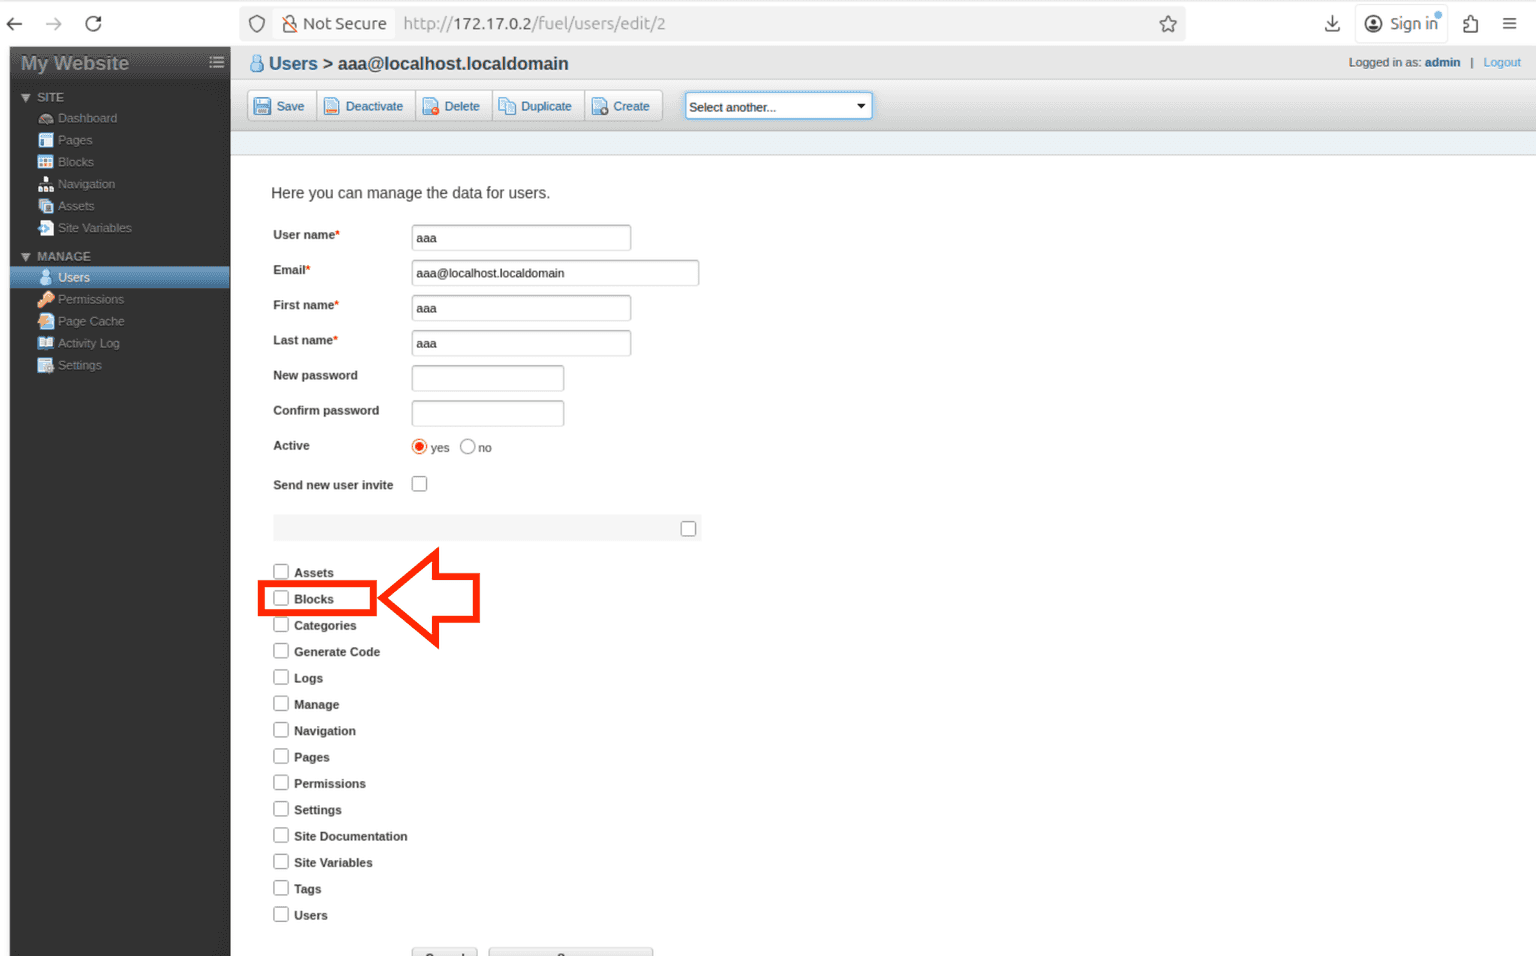Reload the page in the browser
Viewport: 1536px width, 956px height.
coord(93,24)
